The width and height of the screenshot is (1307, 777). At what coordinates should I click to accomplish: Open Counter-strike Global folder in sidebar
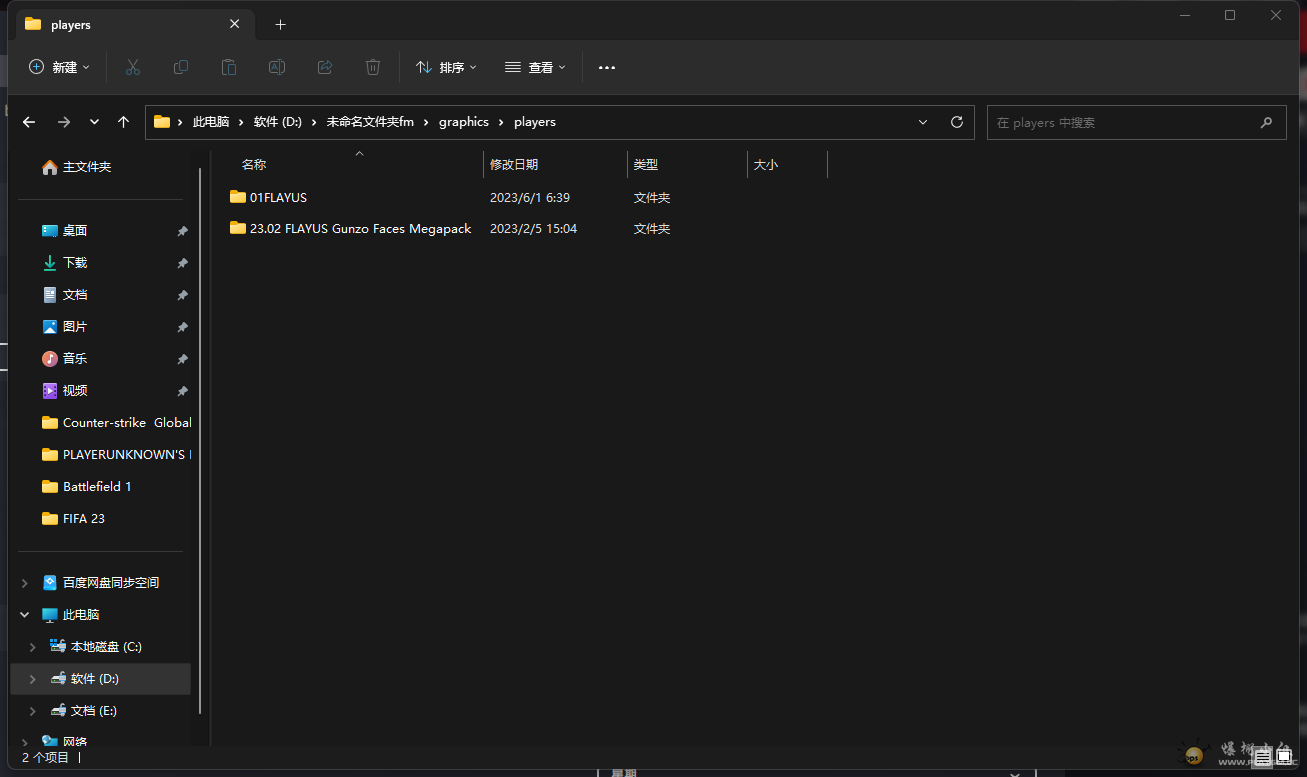pyautogui.click(x=116, y=423)
